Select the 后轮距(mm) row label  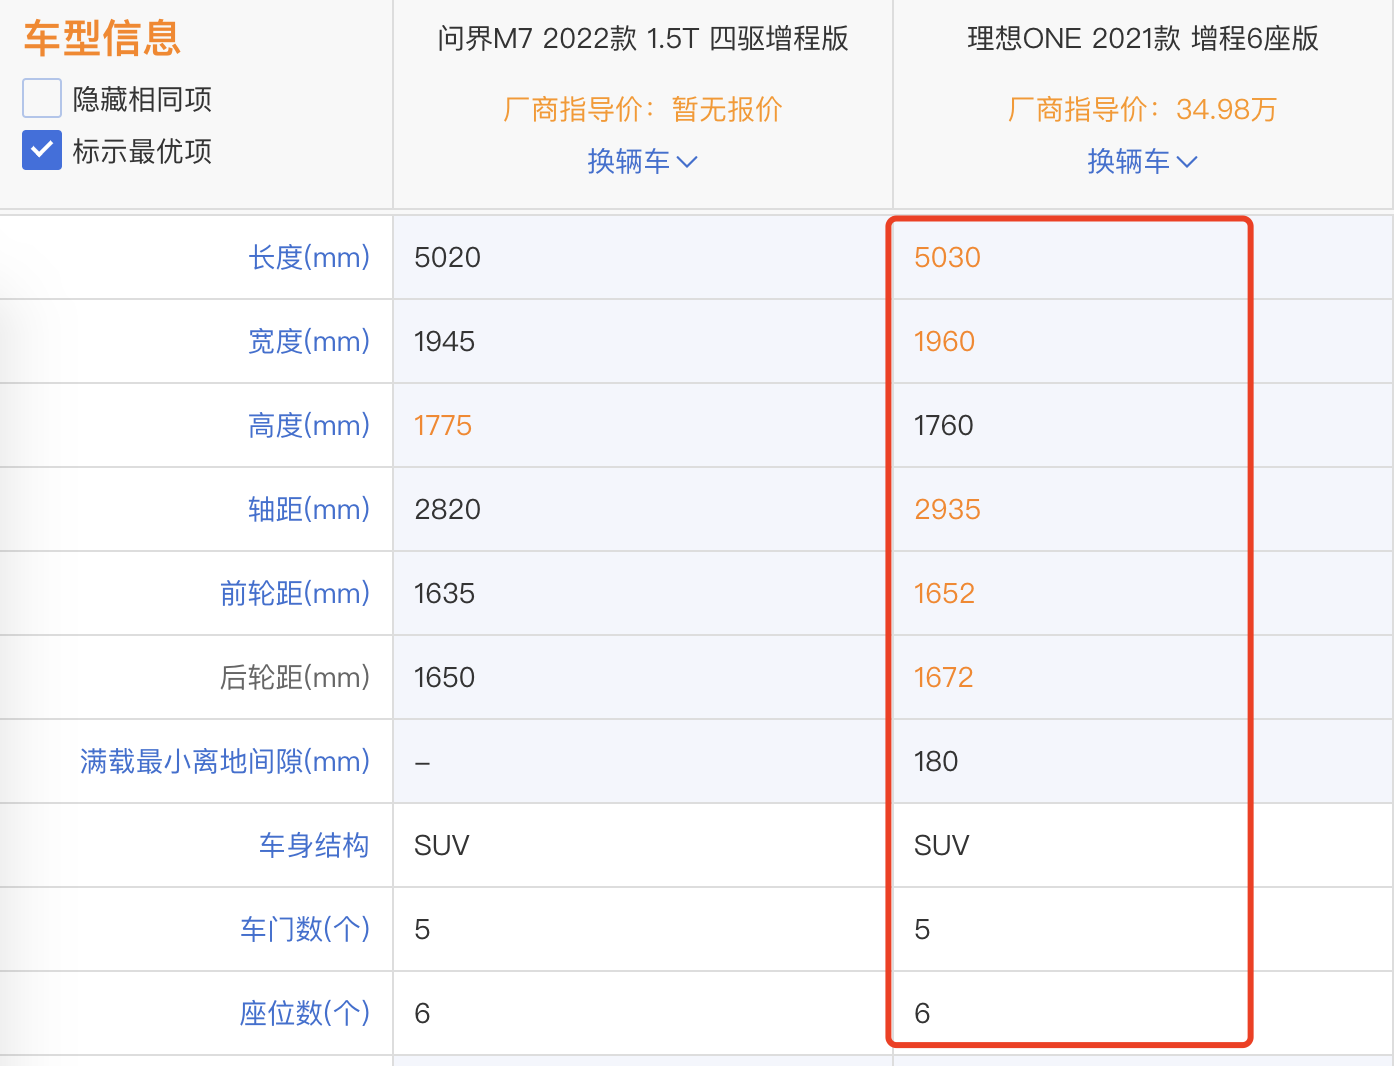[x=295, y=678]
